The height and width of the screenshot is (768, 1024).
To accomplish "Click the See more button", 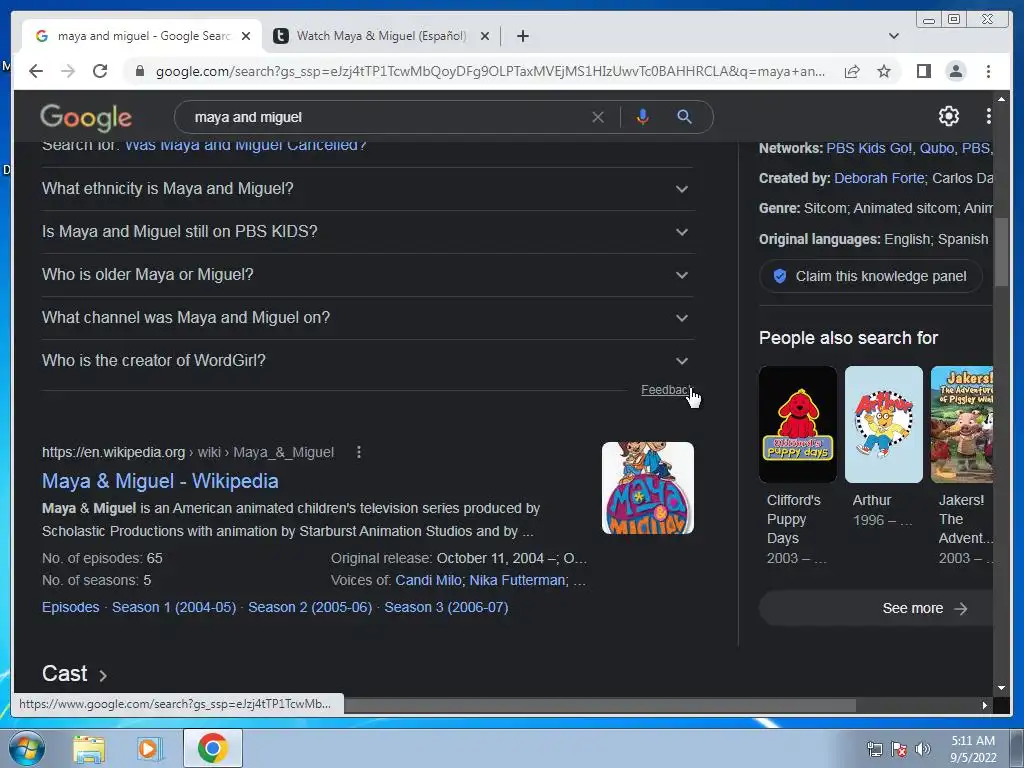I will click(x=876, y=608).
